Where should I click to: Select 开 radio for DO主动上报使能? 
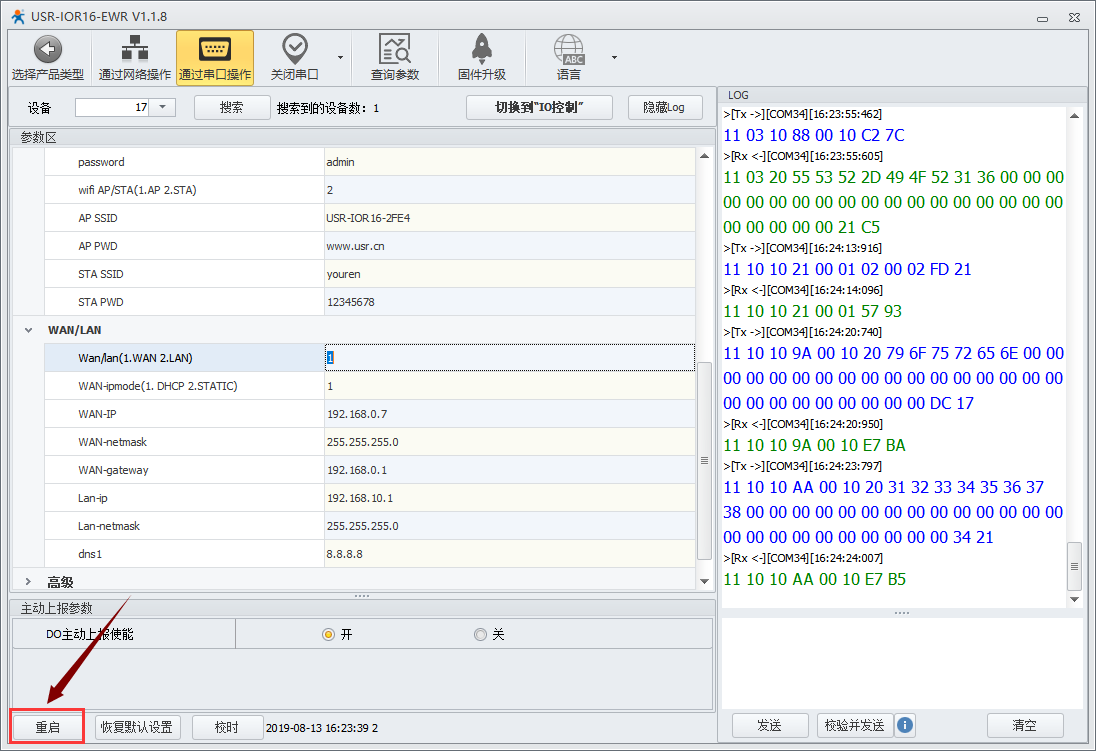pyautogui.click(x=328, y=635)
